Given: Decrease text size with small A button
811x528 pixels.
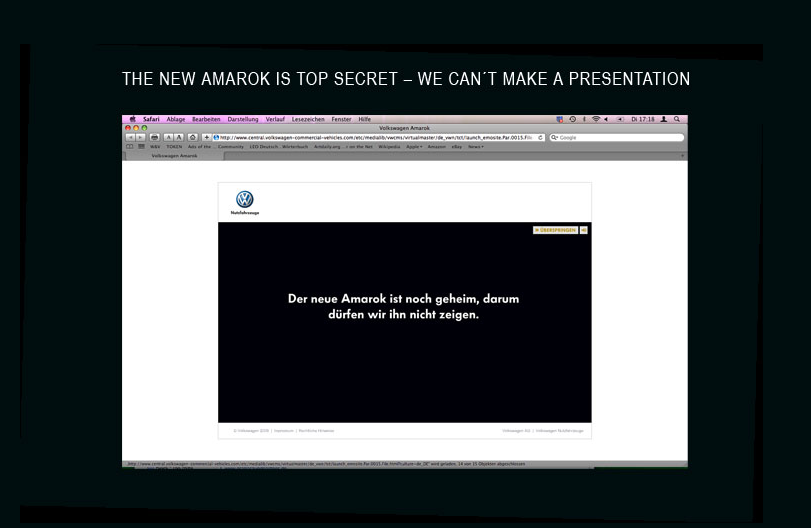Looking at the screenshot, I should [168, 137].
